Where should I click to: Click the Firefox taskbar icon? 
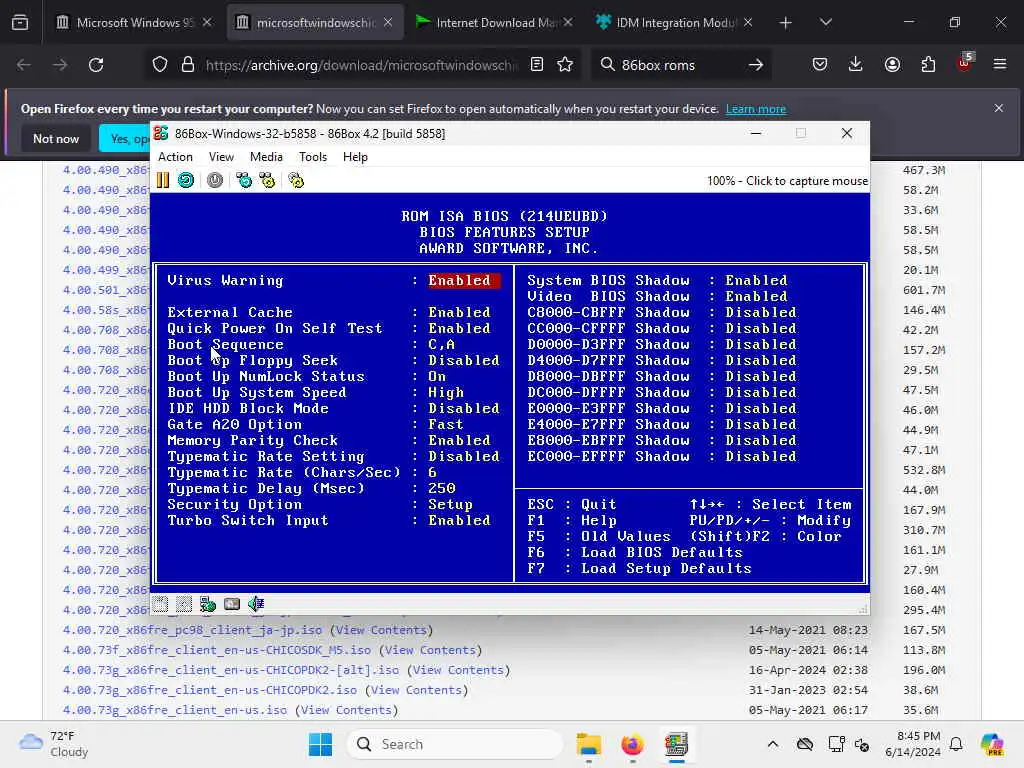pyautogui.click(x=632, y=744)
